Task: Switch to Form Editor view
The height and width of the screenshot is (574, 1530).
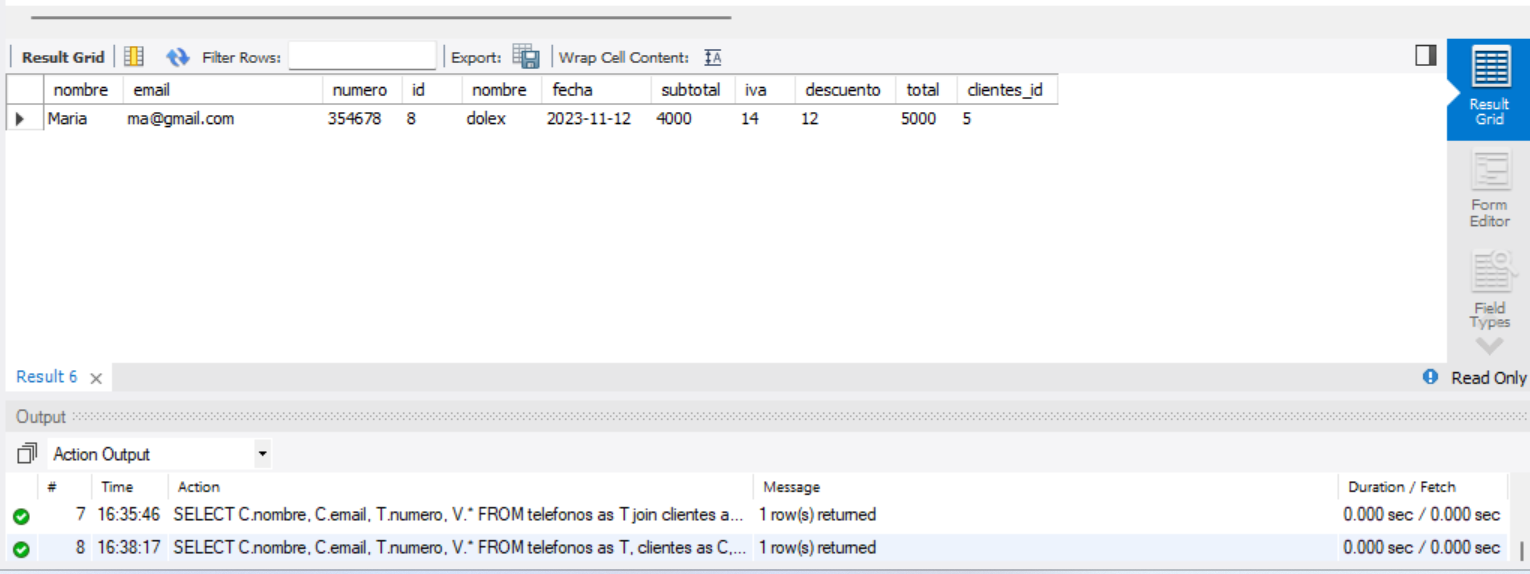Action: 1489,190
